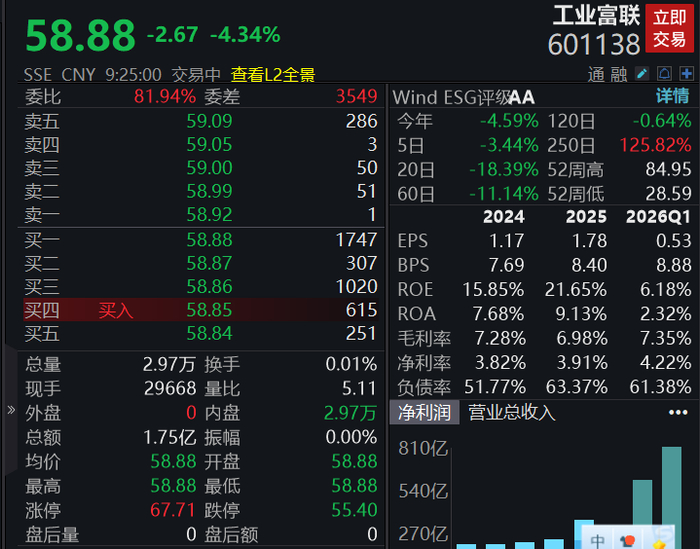Click 2025 负债率 value 63.37%
The height and width of the screenshot is (549, 700).
576,387
